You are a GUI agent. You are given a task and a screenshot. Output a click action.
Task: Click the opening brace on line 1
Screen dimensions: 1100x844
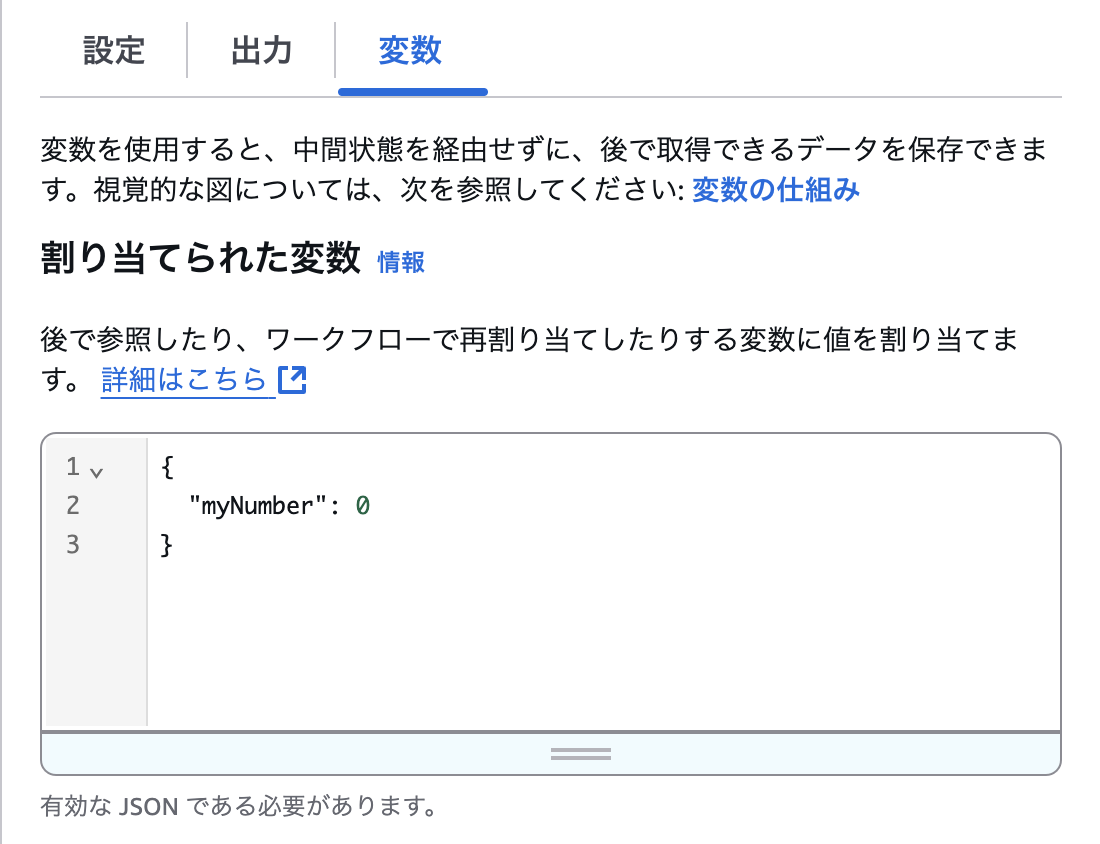pyautogui.click(x=166, y=467)
